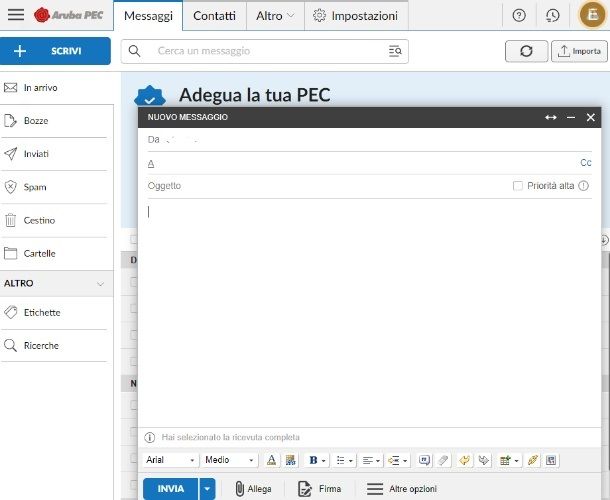This screenshot has width=610, height=500.
Task: Insert a blockquote
Action: pyautogui.click(x=424, y=460)
